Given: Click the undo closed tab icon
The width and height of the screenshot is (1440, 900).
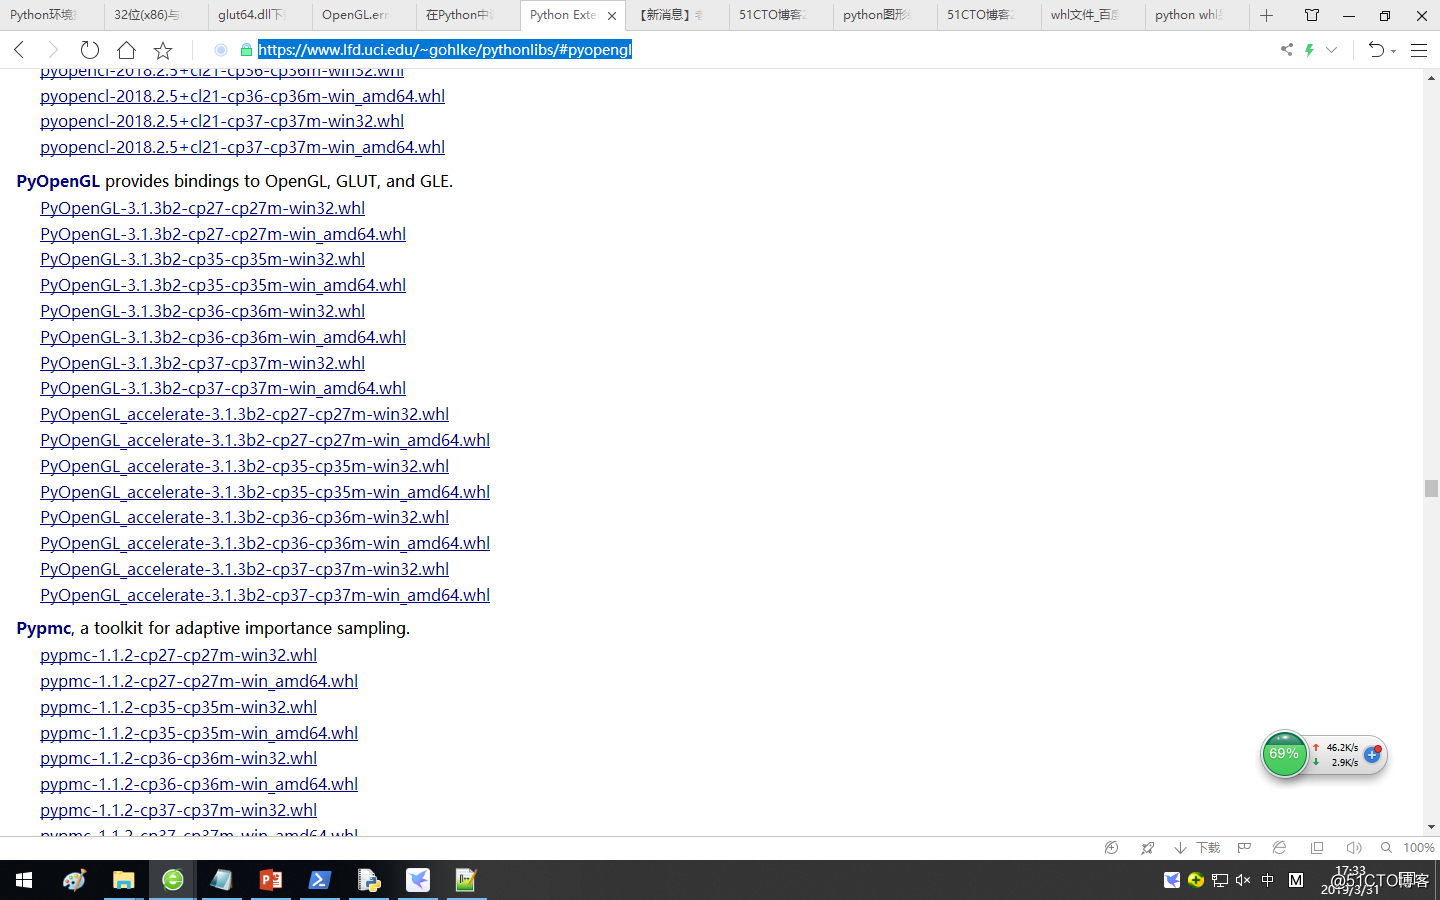Looking at the screenshot, I should click(1377, 50).
